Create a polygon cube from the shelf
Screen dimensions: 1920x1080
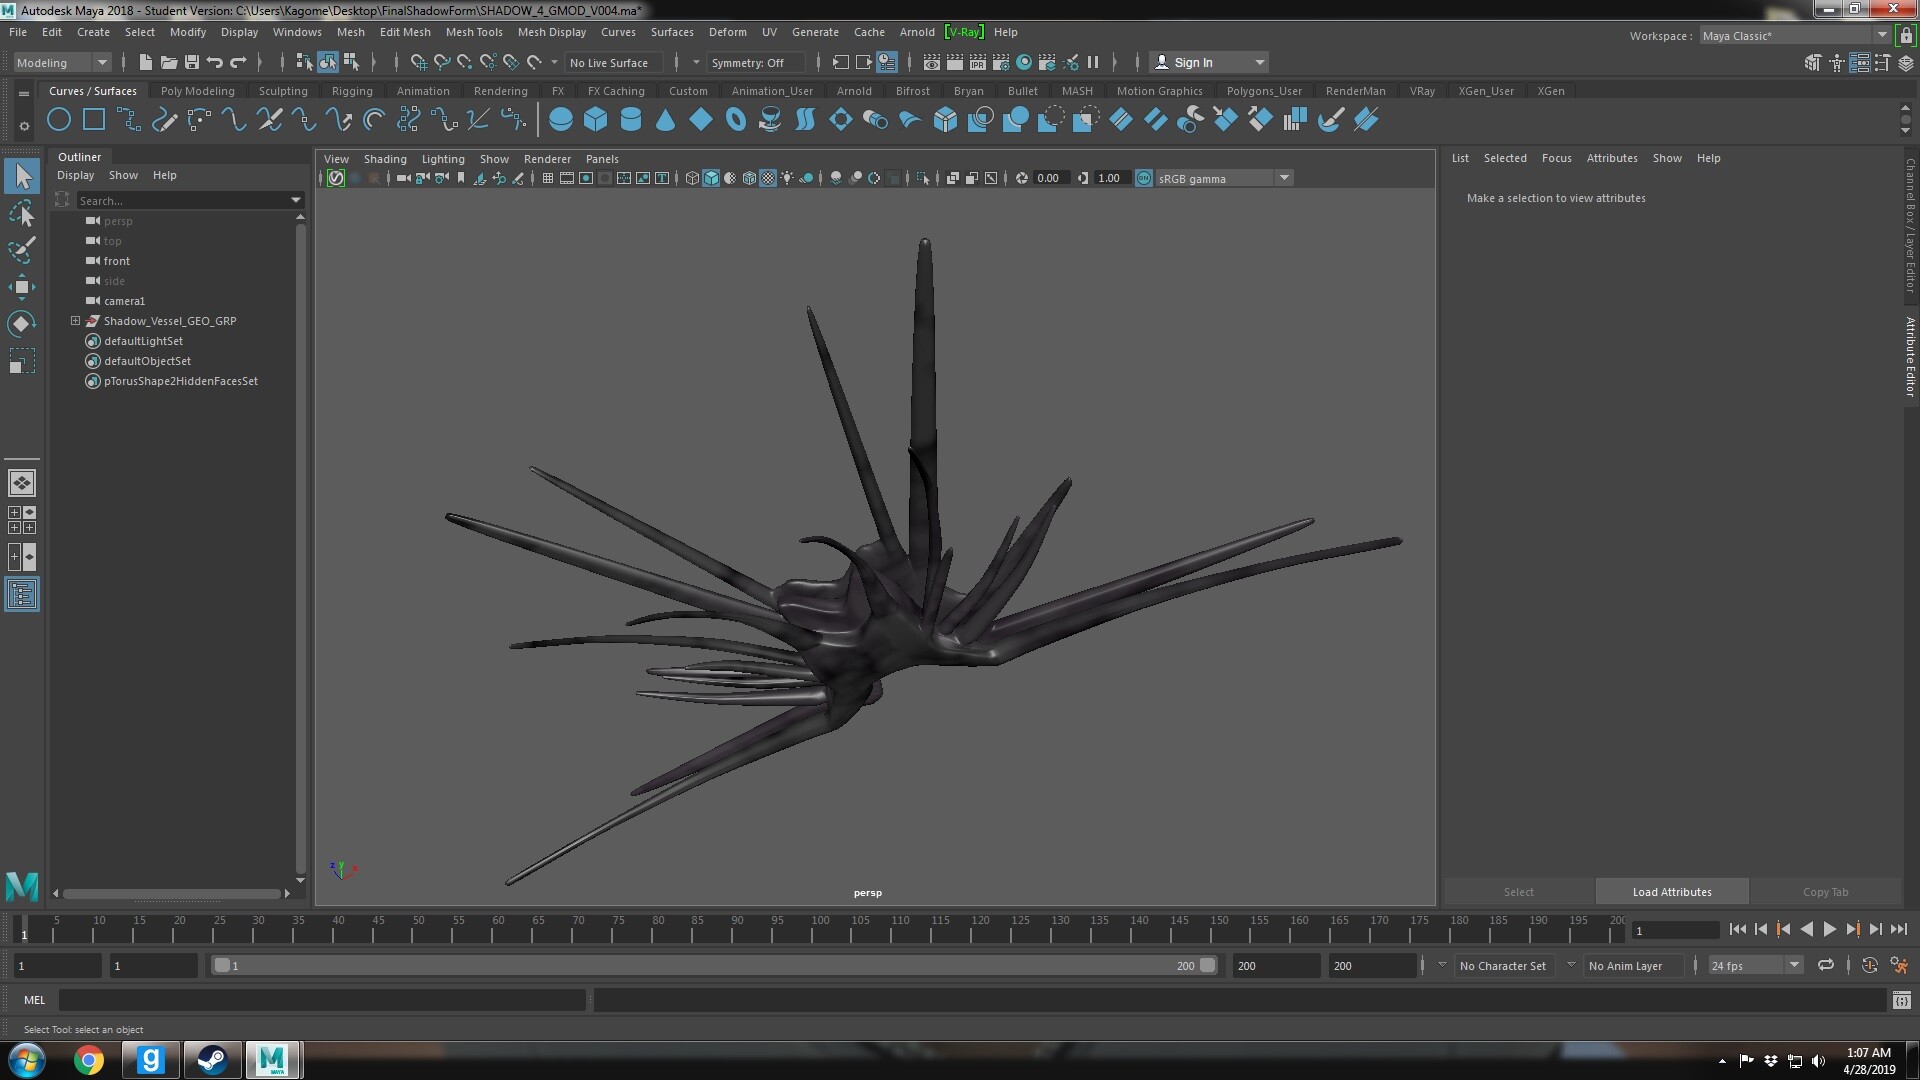[596, 121]
